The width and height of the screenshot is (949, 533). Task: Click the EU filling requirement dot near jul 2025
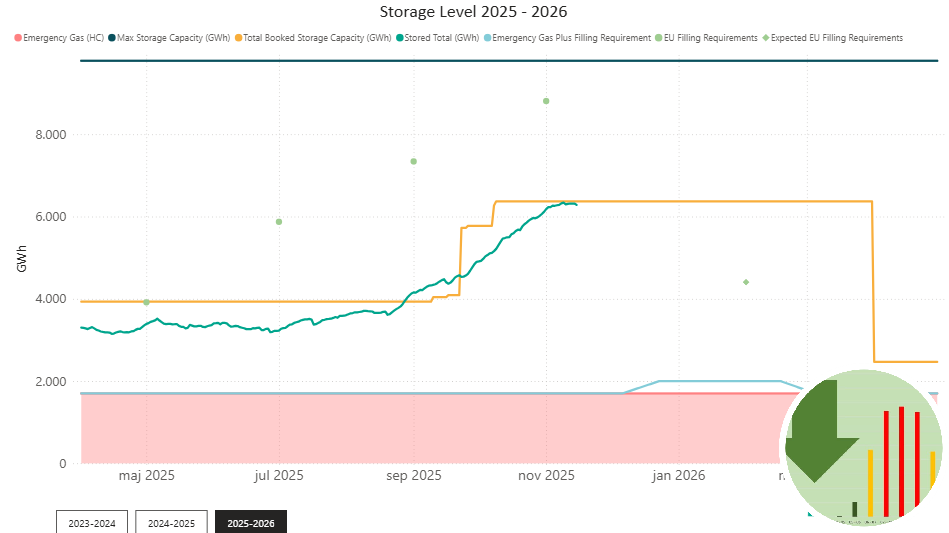tap(279, 222)
